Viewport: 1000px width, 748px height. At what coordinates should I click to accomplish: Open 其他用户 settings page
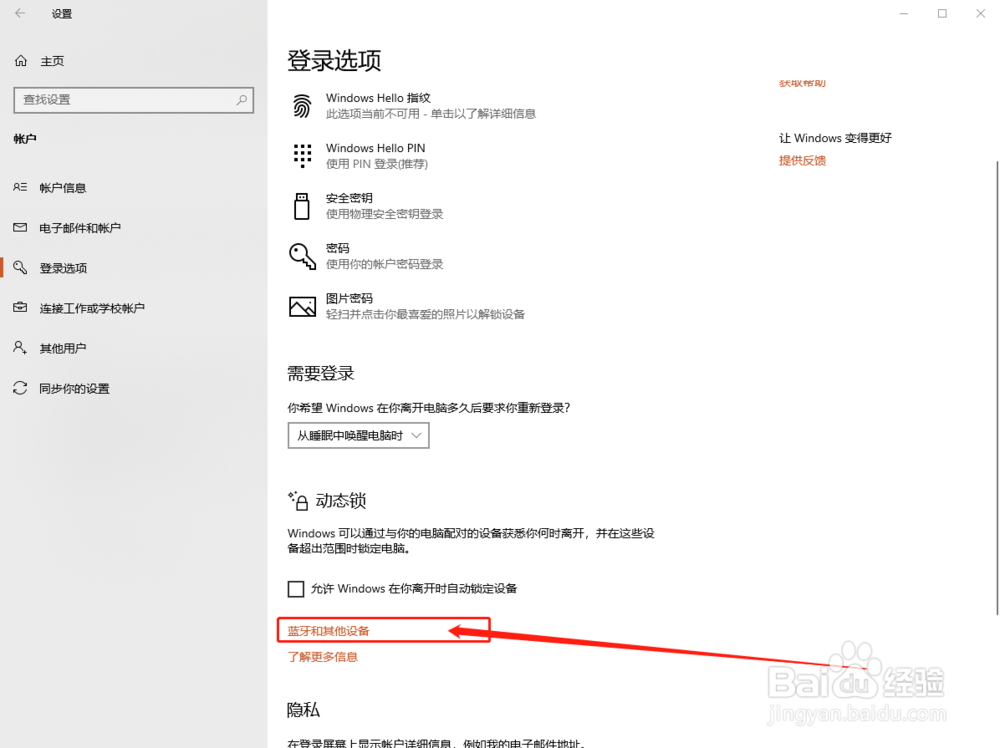click(x=62, y=348)
